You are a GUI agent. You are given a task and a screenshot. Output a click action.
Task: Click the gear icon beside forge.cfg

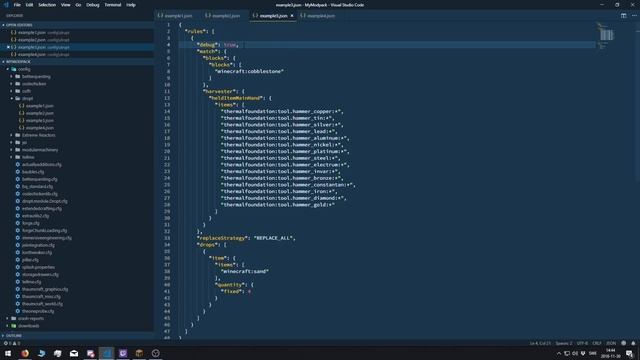18,223
